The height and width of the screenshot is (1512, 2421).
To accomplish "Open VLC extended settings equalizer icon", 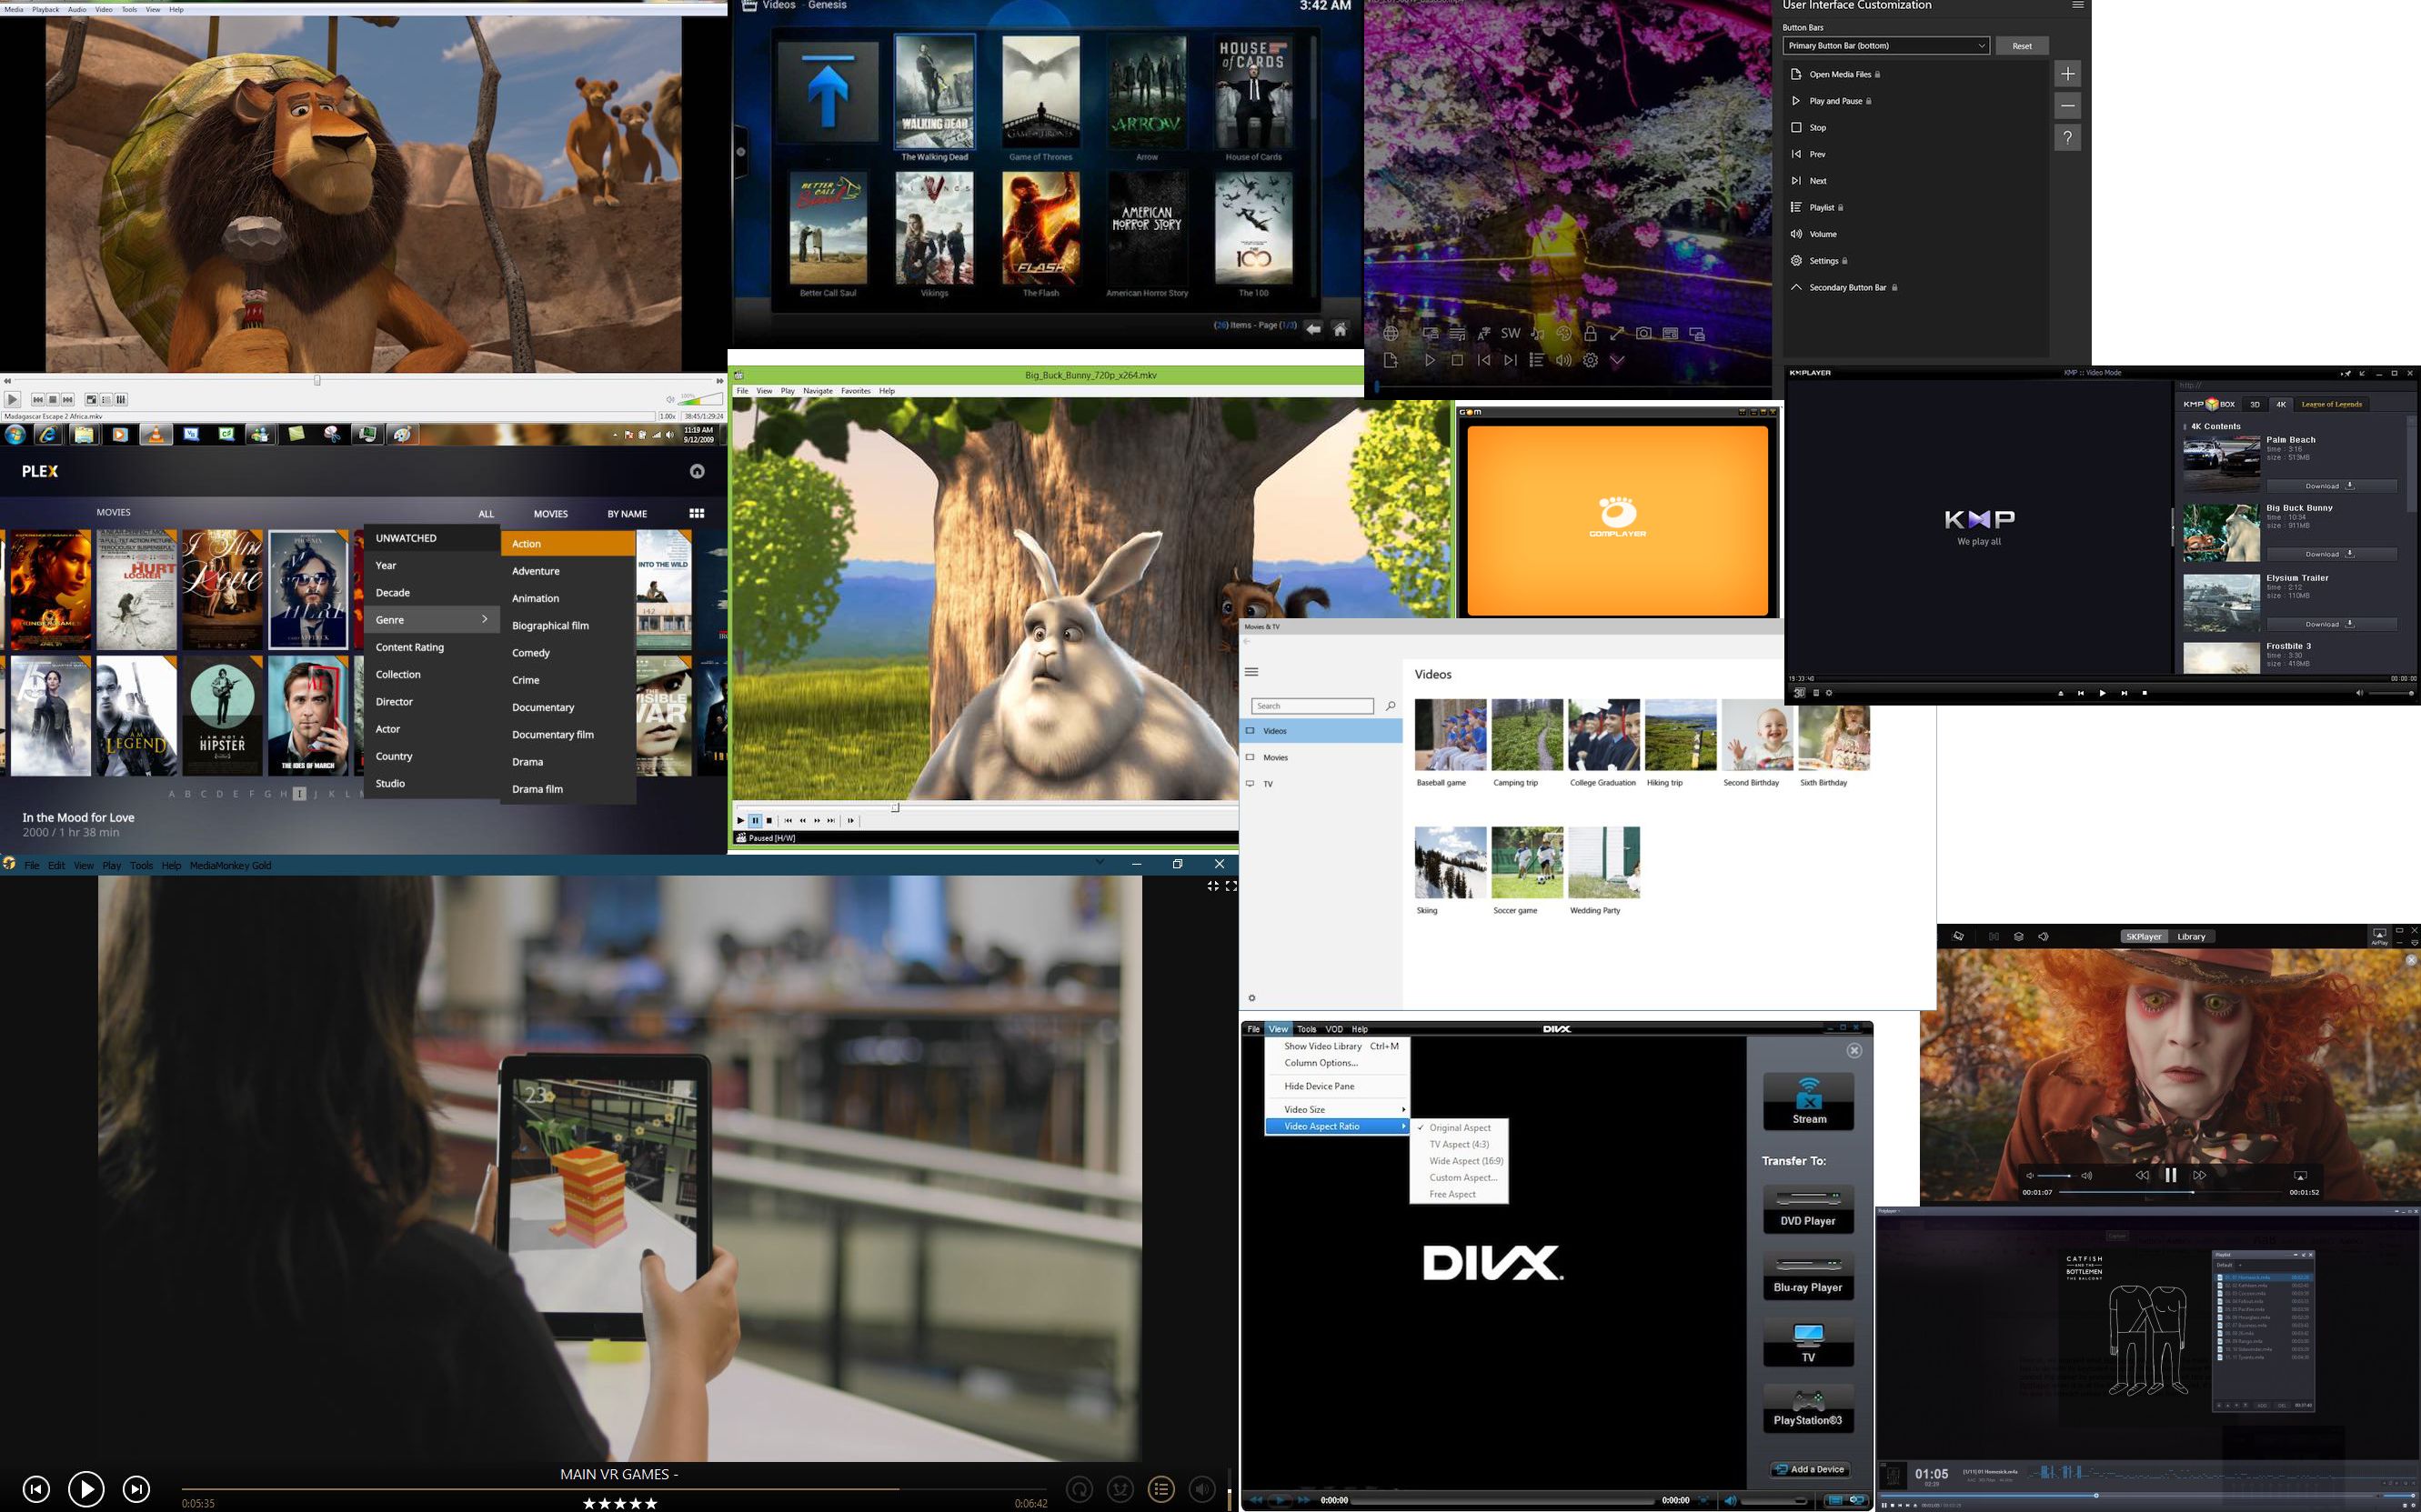I will [x=121, y=399].
